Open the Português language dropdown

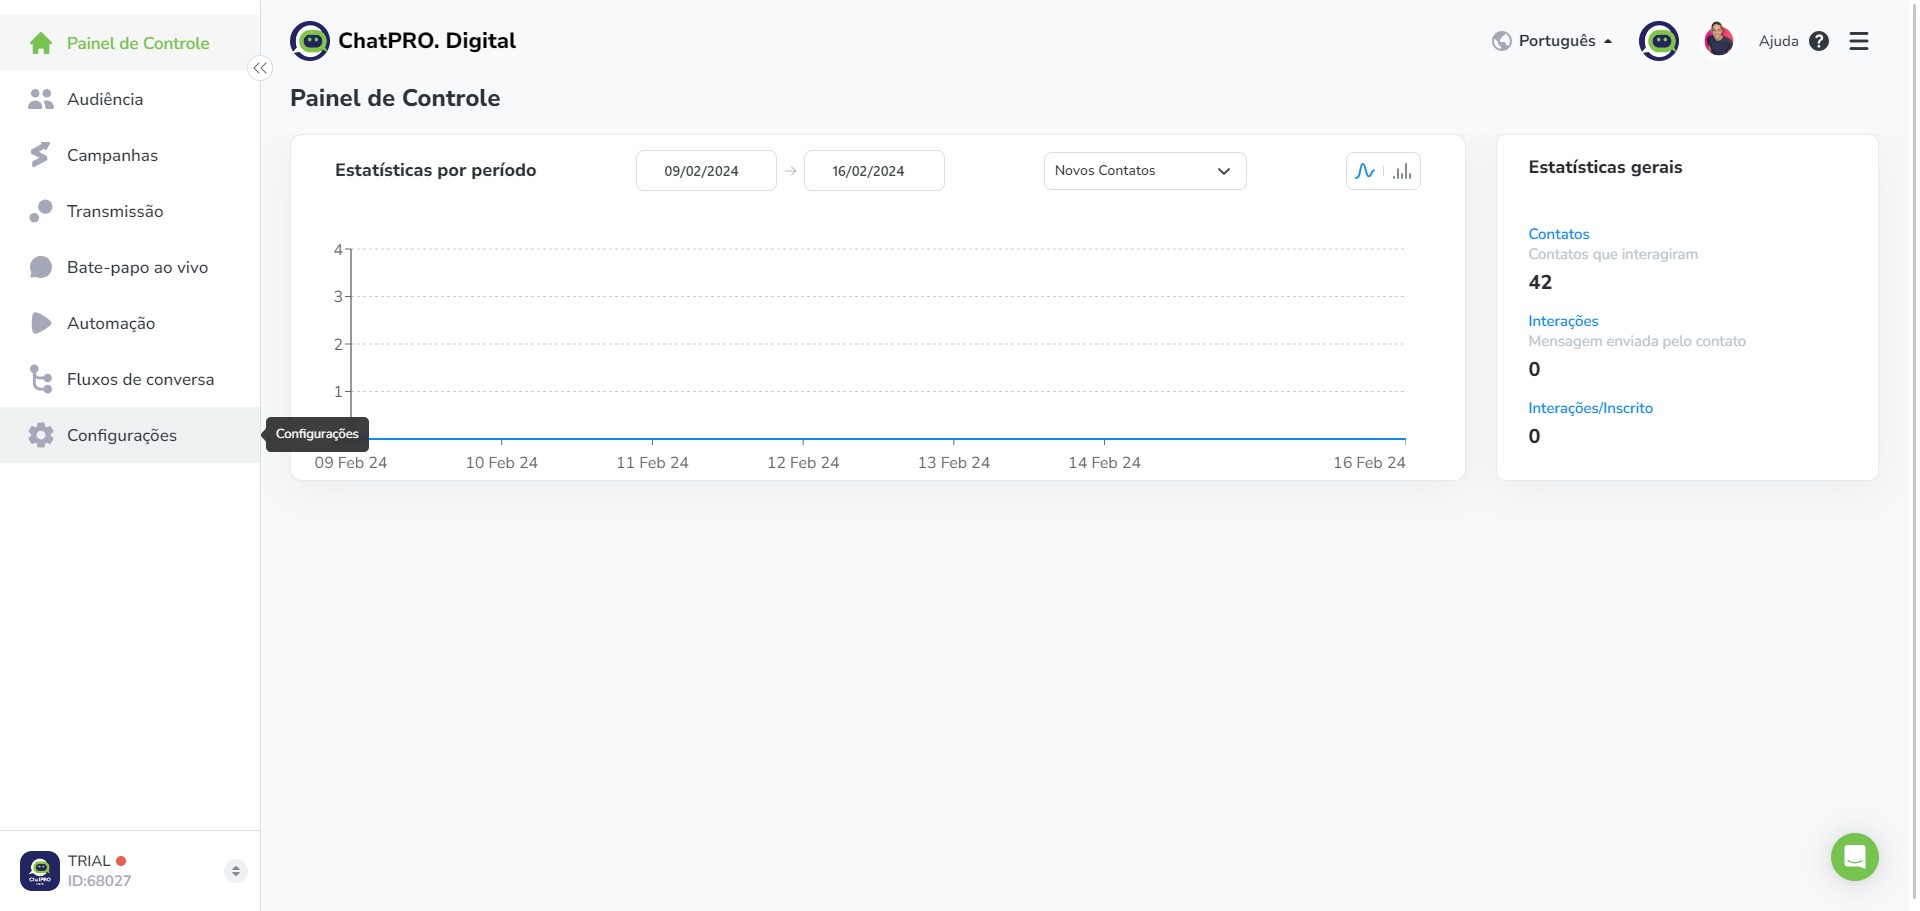[x=1552, y=41]
